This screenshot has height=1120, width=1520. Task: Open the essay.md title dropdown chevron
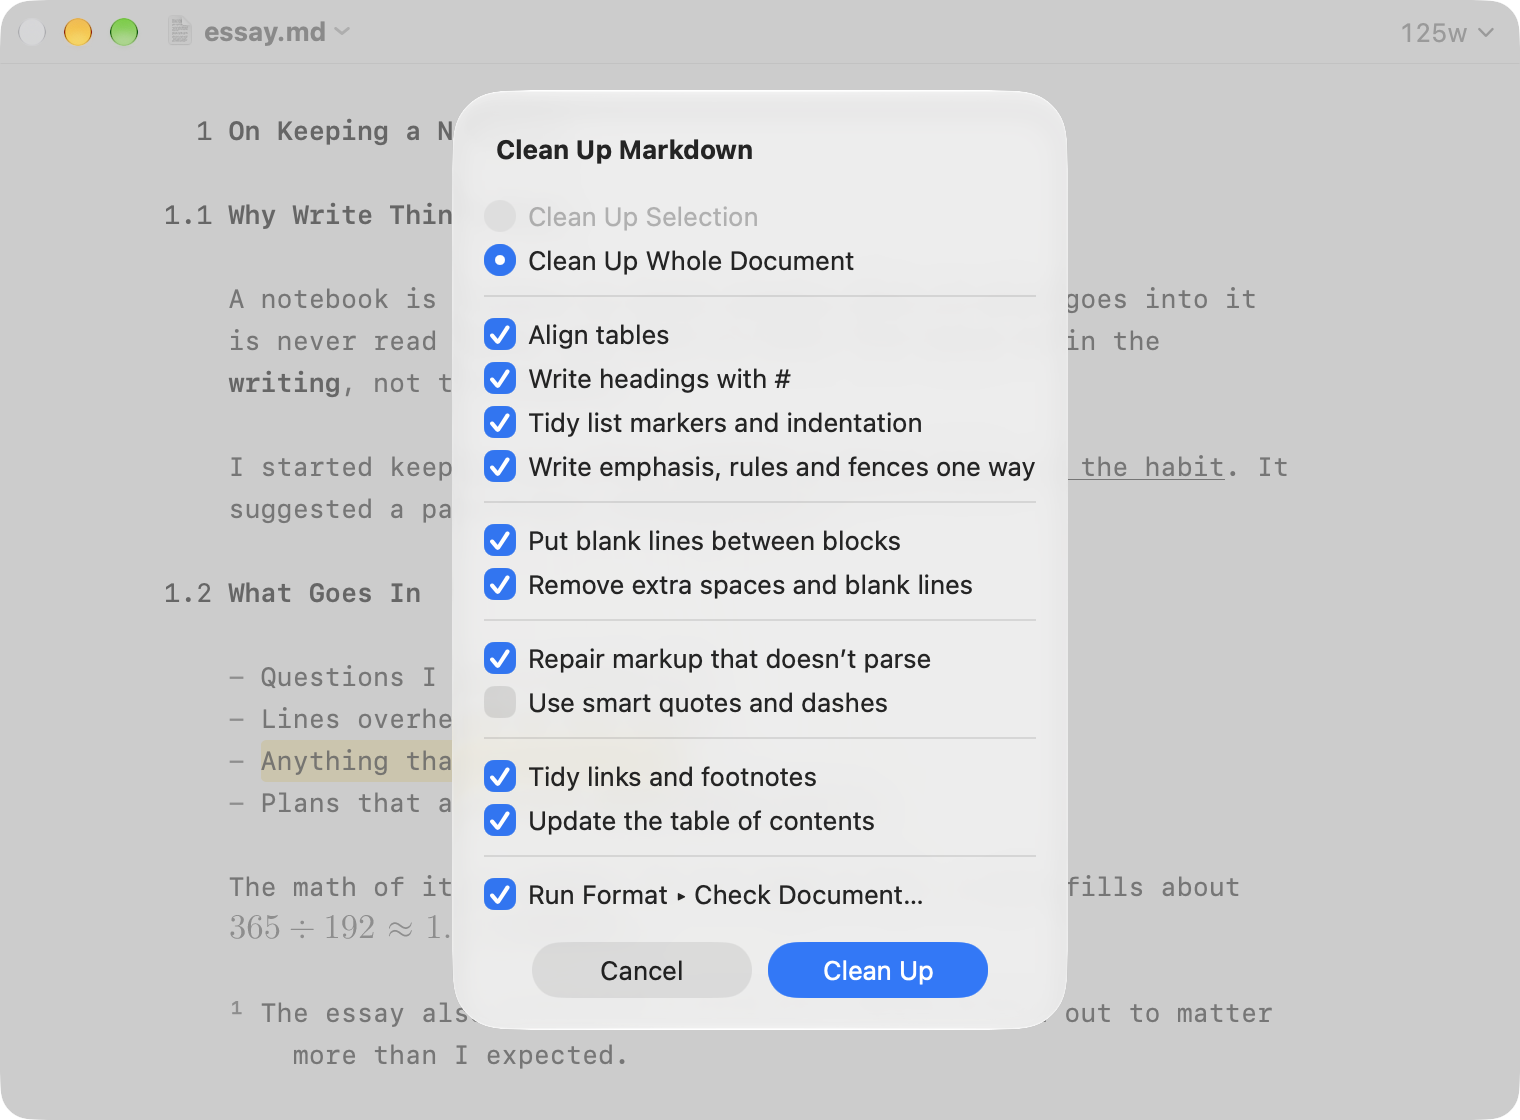[342, 31]
